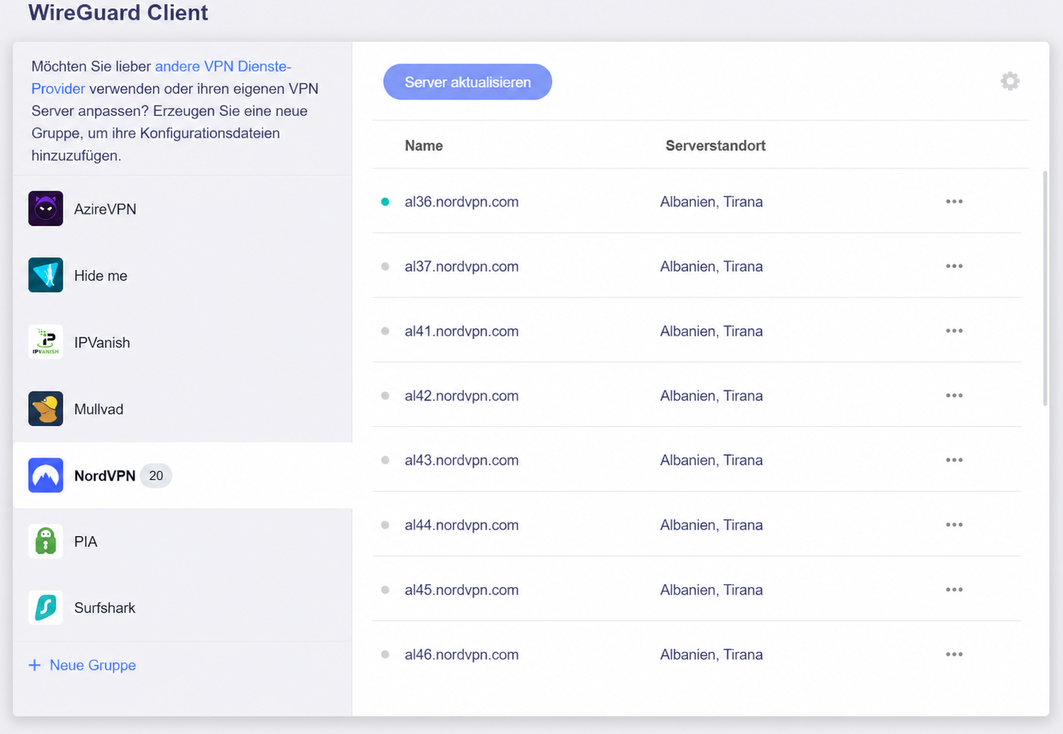
Task: Open the settings gear icon
Action: click(x=1010, y=81)
